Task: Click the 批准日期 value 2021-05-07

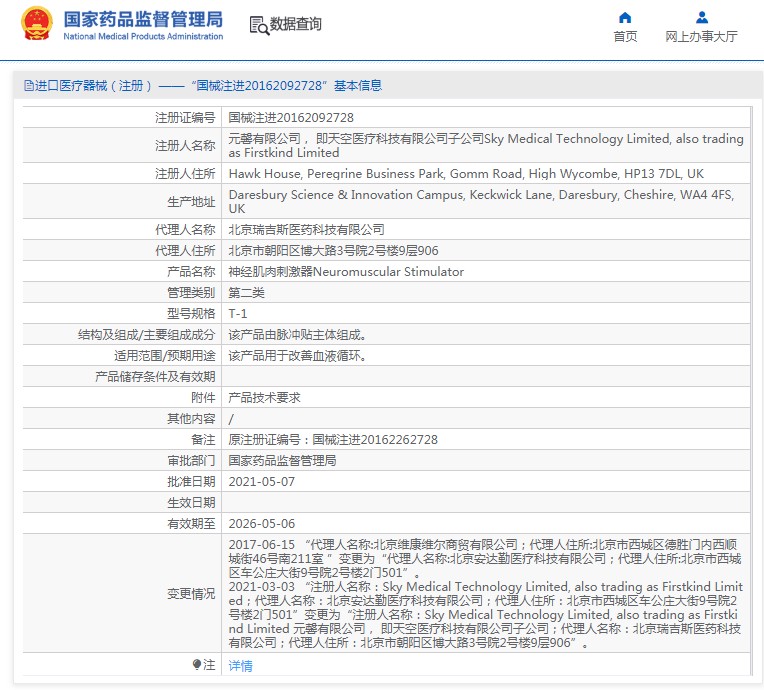Action: pyautogui.click(x=262, y=481)
